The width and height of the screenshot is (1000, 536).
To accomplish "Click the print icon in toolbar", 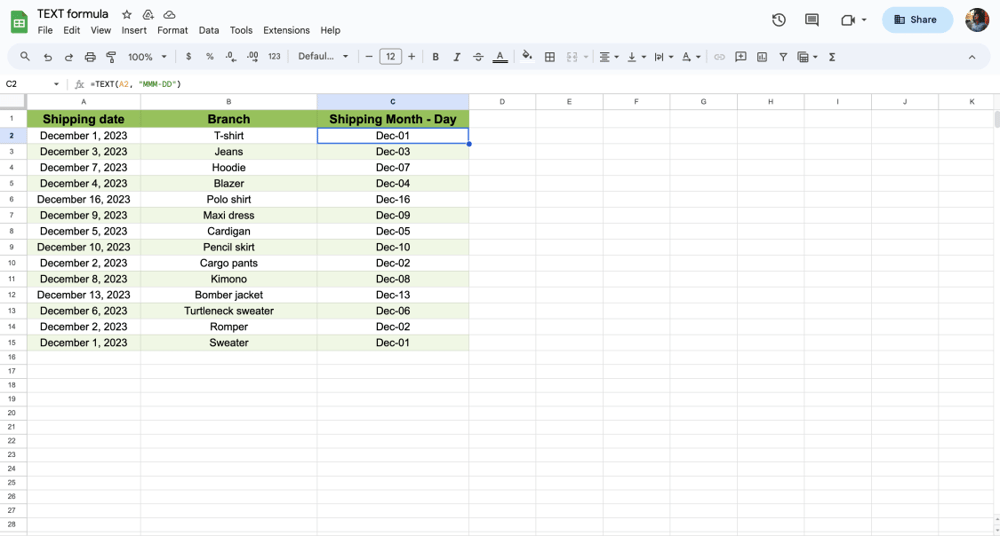I will (90, 57).
